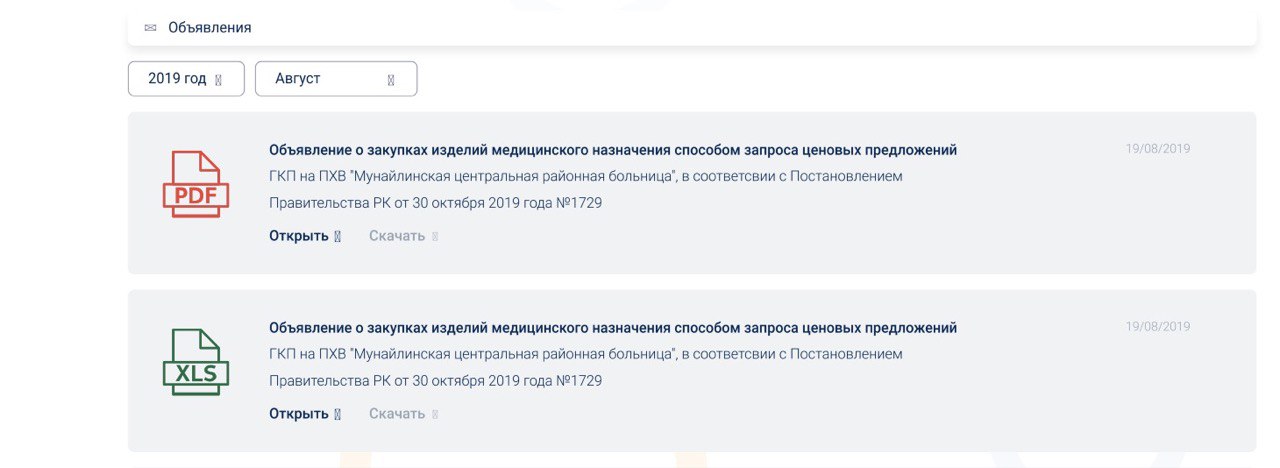Download the XLS announcement via Скачать
The height and width of the screenshot is (468, 1280).
[397, 414]
